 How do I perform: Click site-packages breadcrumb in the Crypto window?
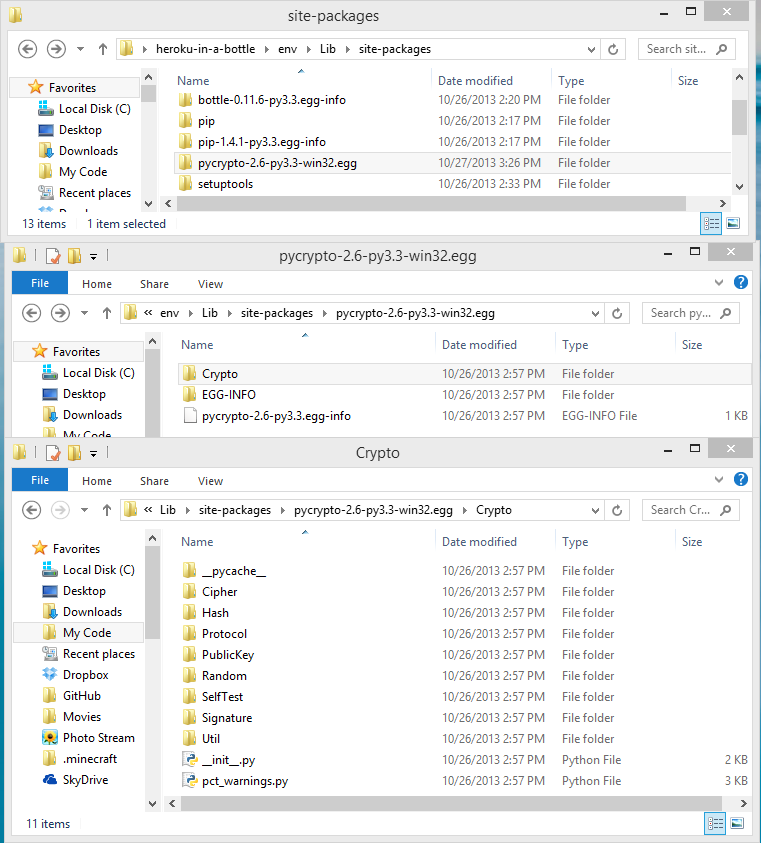point(234,510)
